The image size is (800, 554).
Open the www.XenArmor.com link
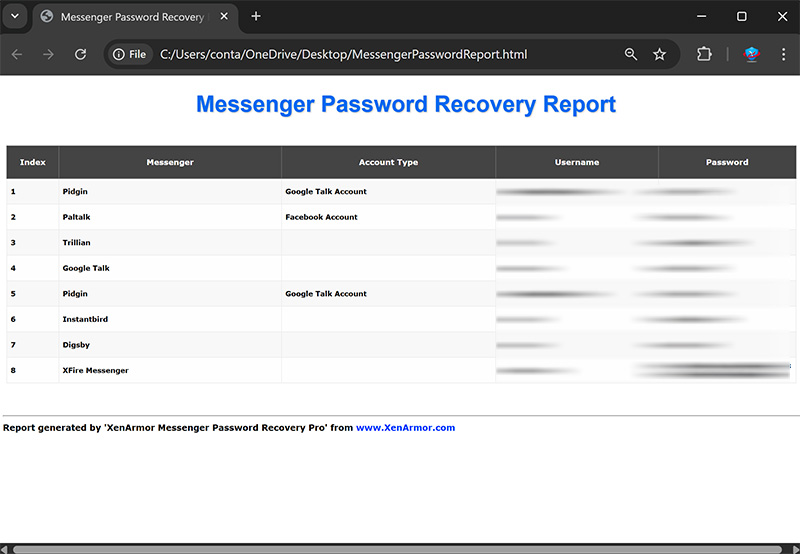coord(405,428)
